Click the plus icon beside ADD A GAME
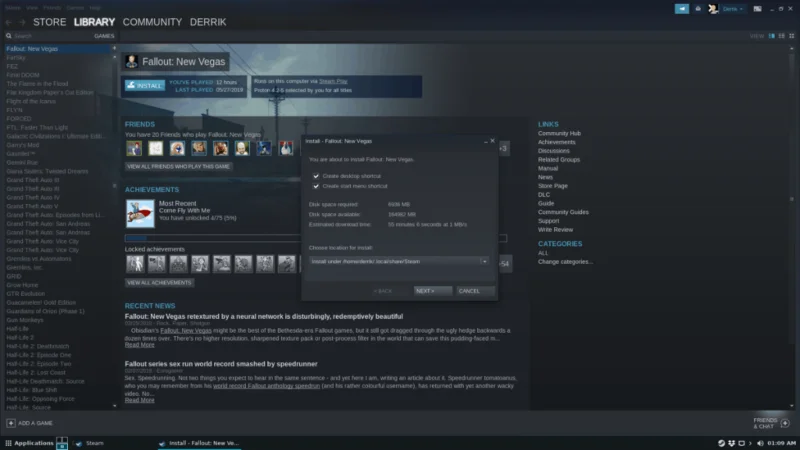The height and width of the screenshot is (450, 800). point(11,423)
